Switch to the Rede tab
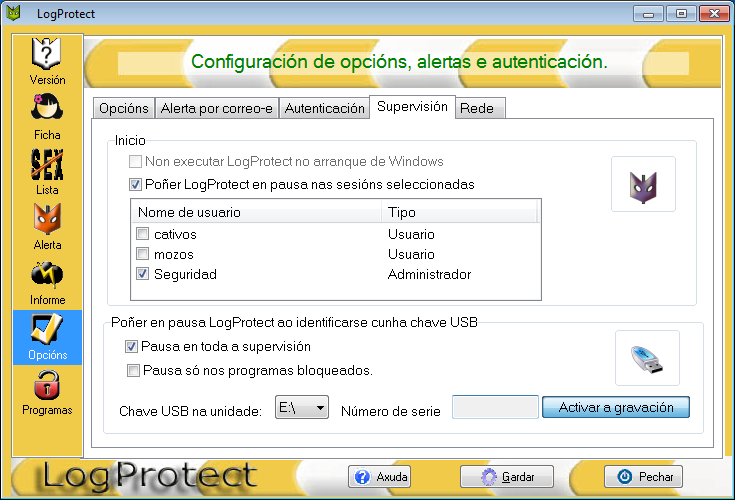The width and height of the screenshot is (735, 500). coord(480,108)
